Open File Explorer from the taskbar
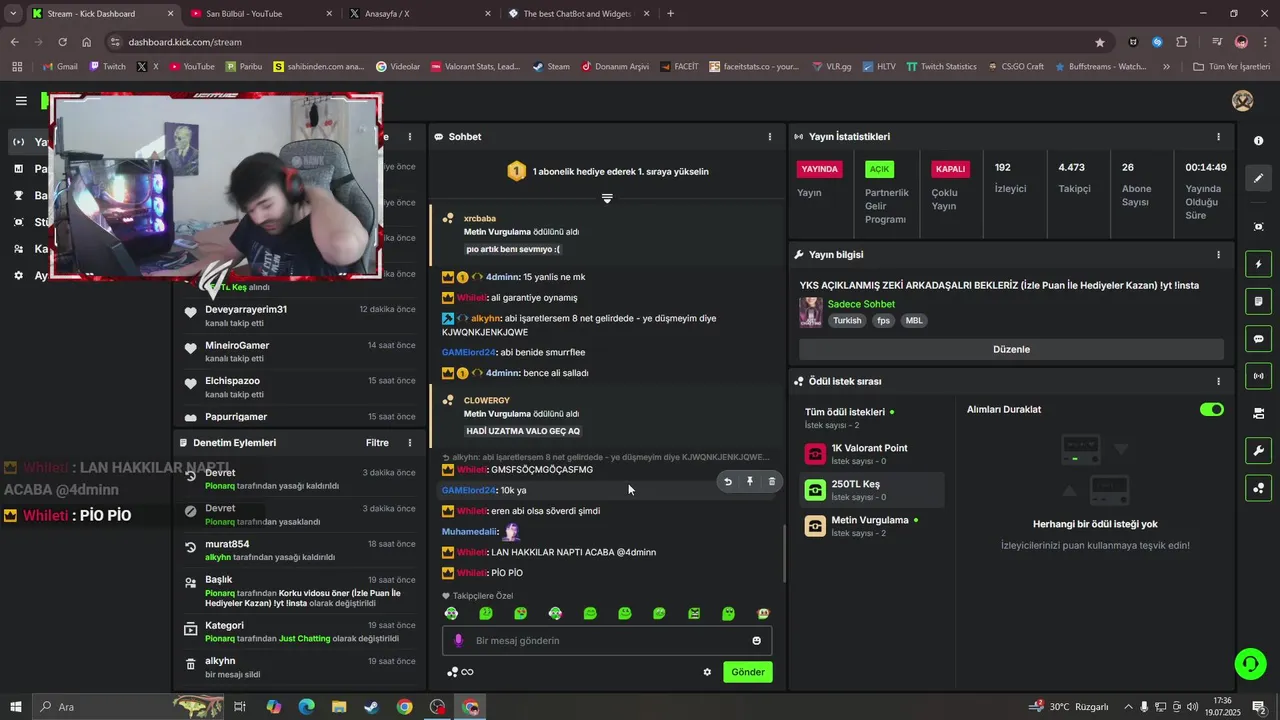The image size is (1280, 720). [338, 707]
